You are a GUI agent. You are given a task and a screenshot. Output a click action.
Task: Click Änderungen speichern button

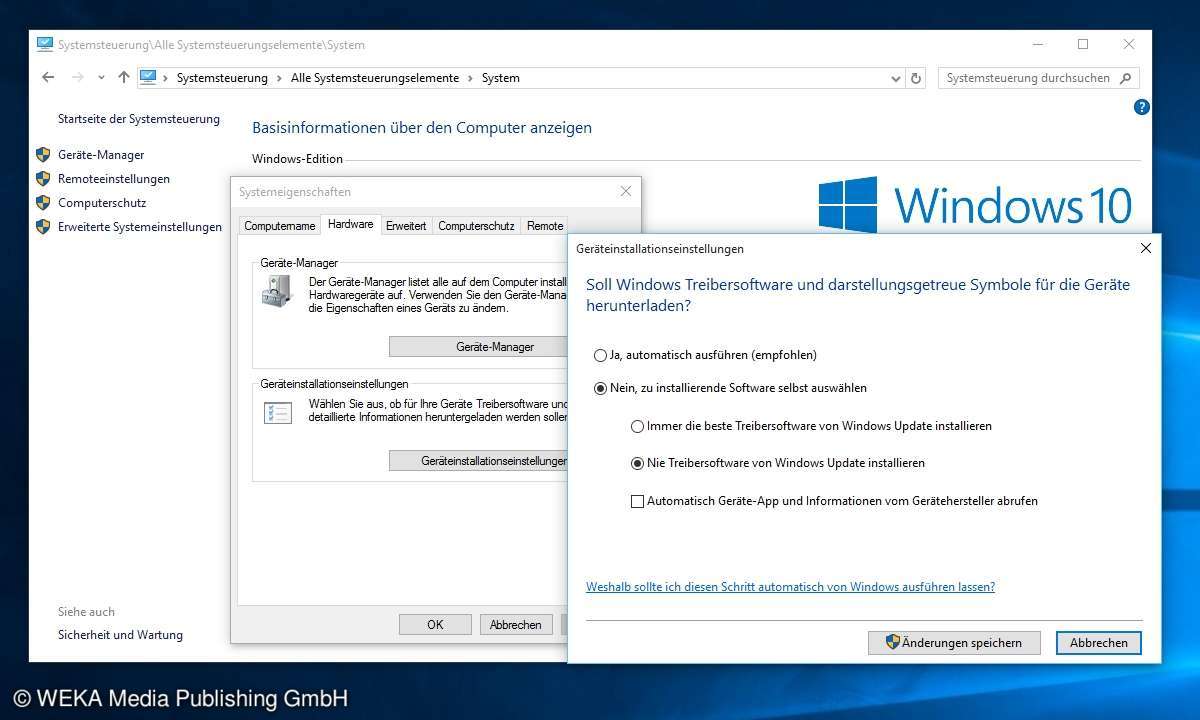pos(954,643)
